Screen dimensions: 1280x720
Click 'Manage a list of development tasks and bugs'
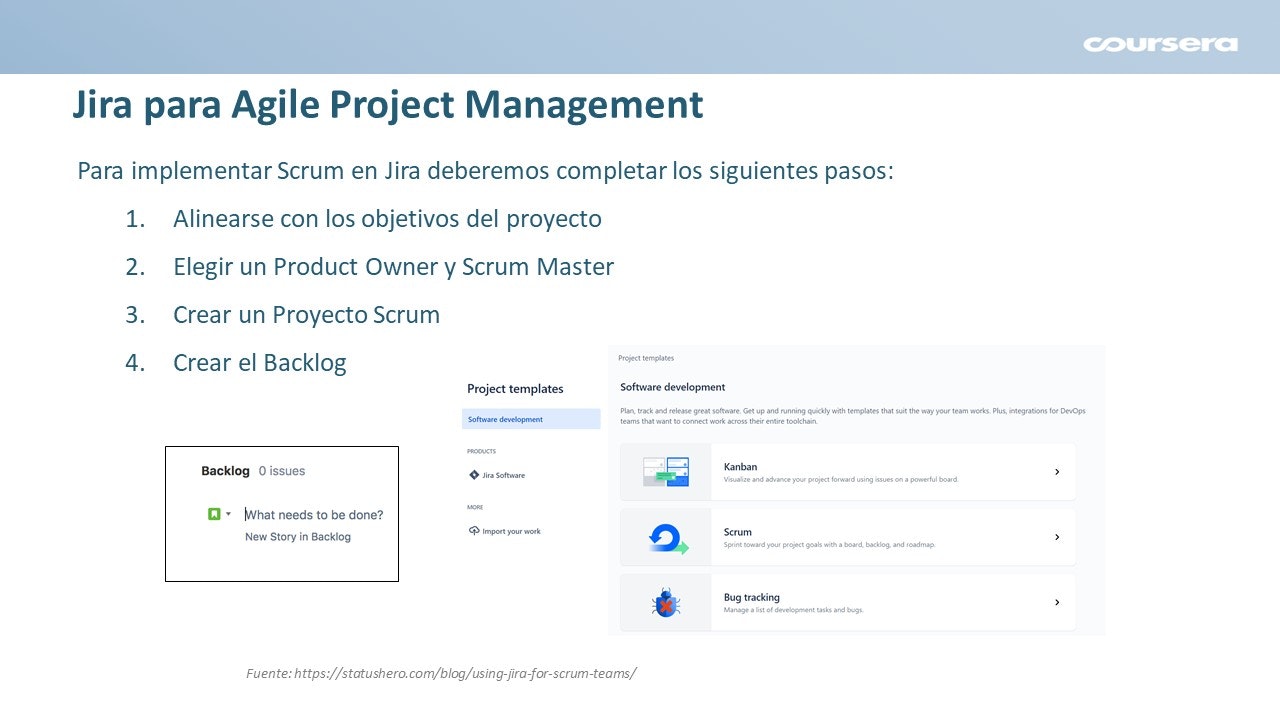click(794, 610)
